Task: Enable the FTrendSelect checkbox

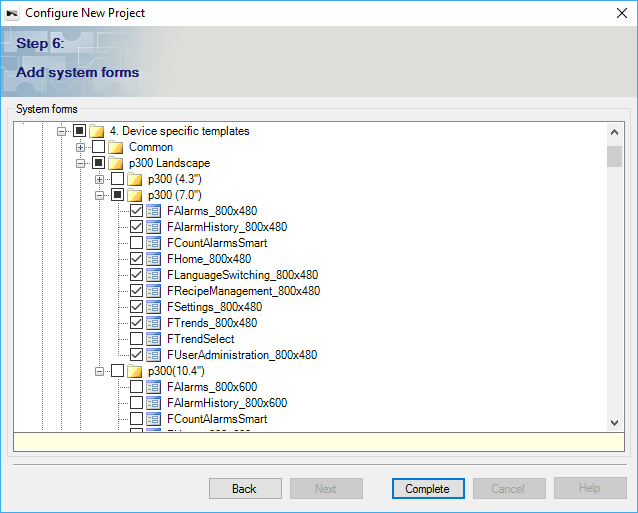Action: (x=136, y=338)
